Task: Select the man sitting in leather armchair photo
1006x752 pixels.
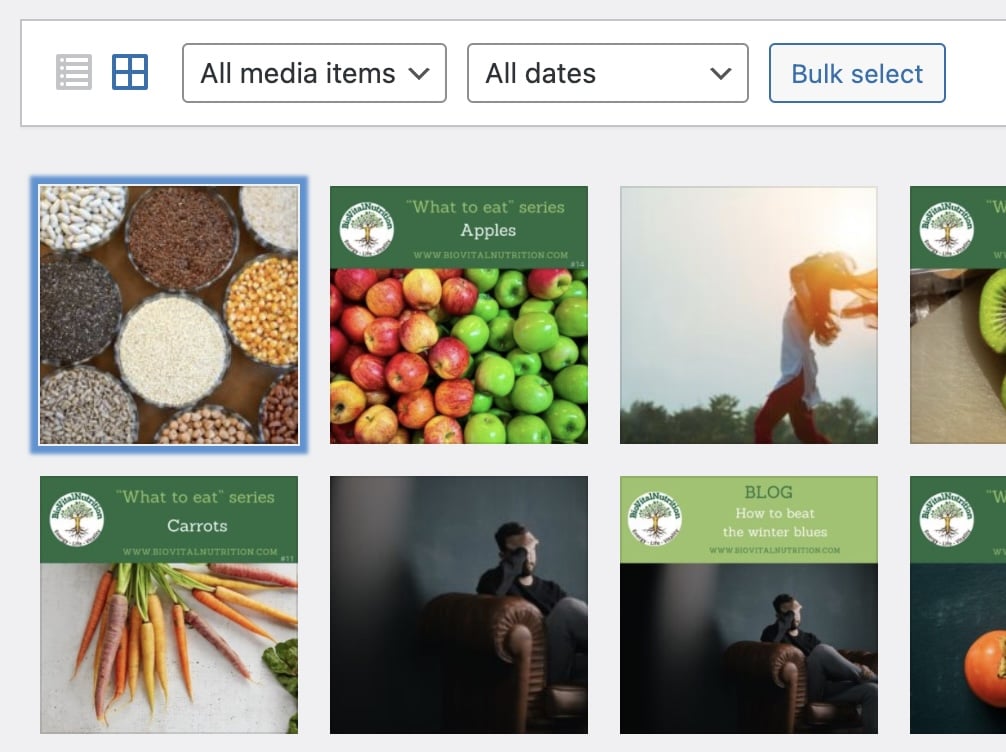Action: click(x=458, y=605)
